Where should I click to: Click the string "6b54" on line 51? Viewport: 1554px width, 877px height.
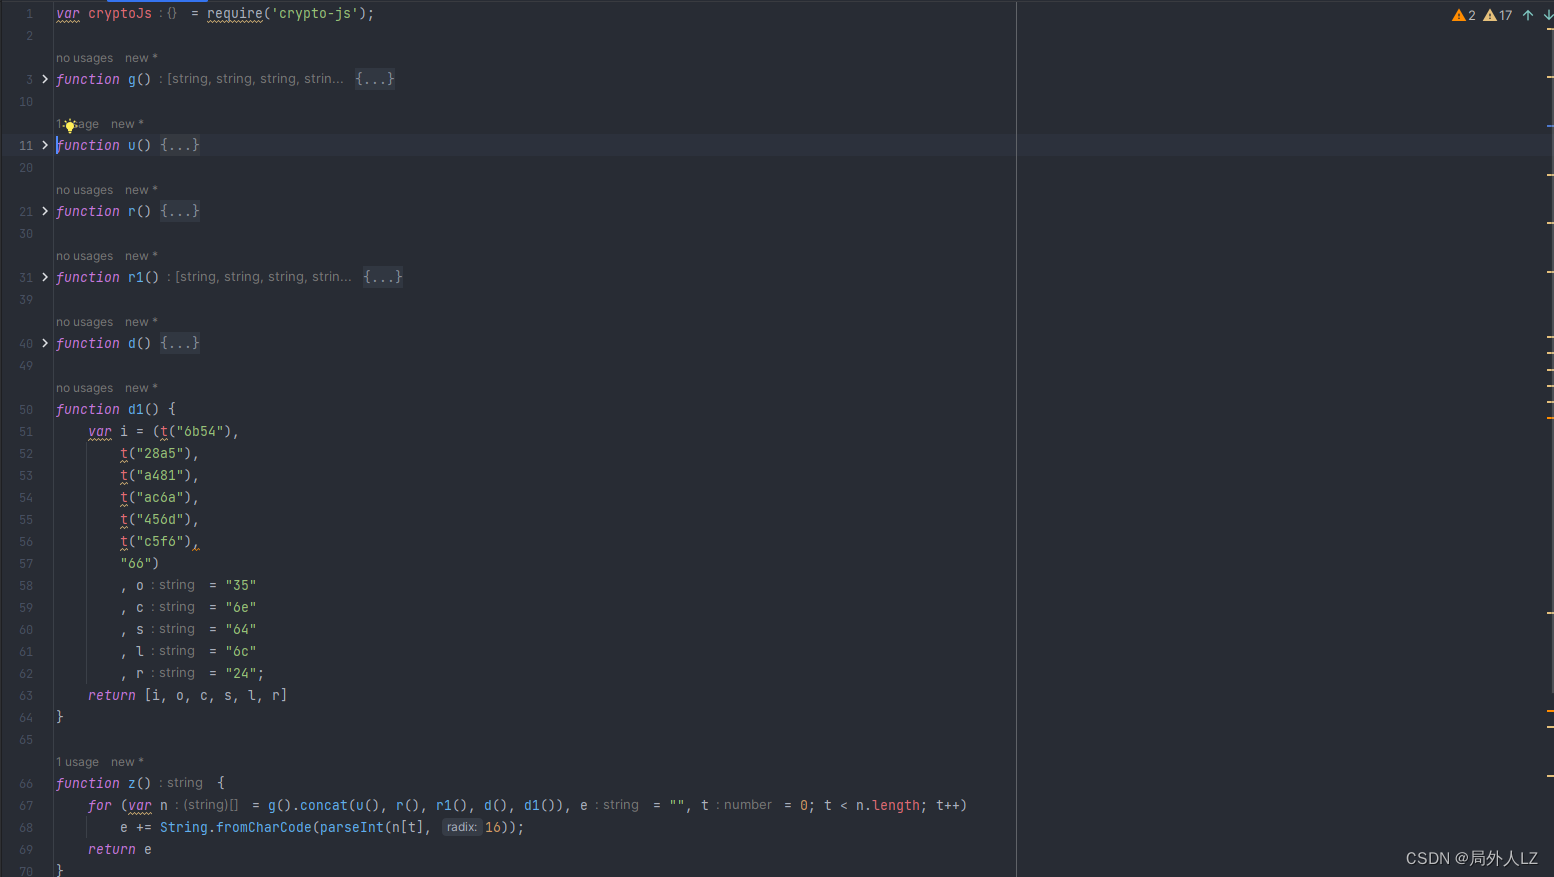click(200, 431)
